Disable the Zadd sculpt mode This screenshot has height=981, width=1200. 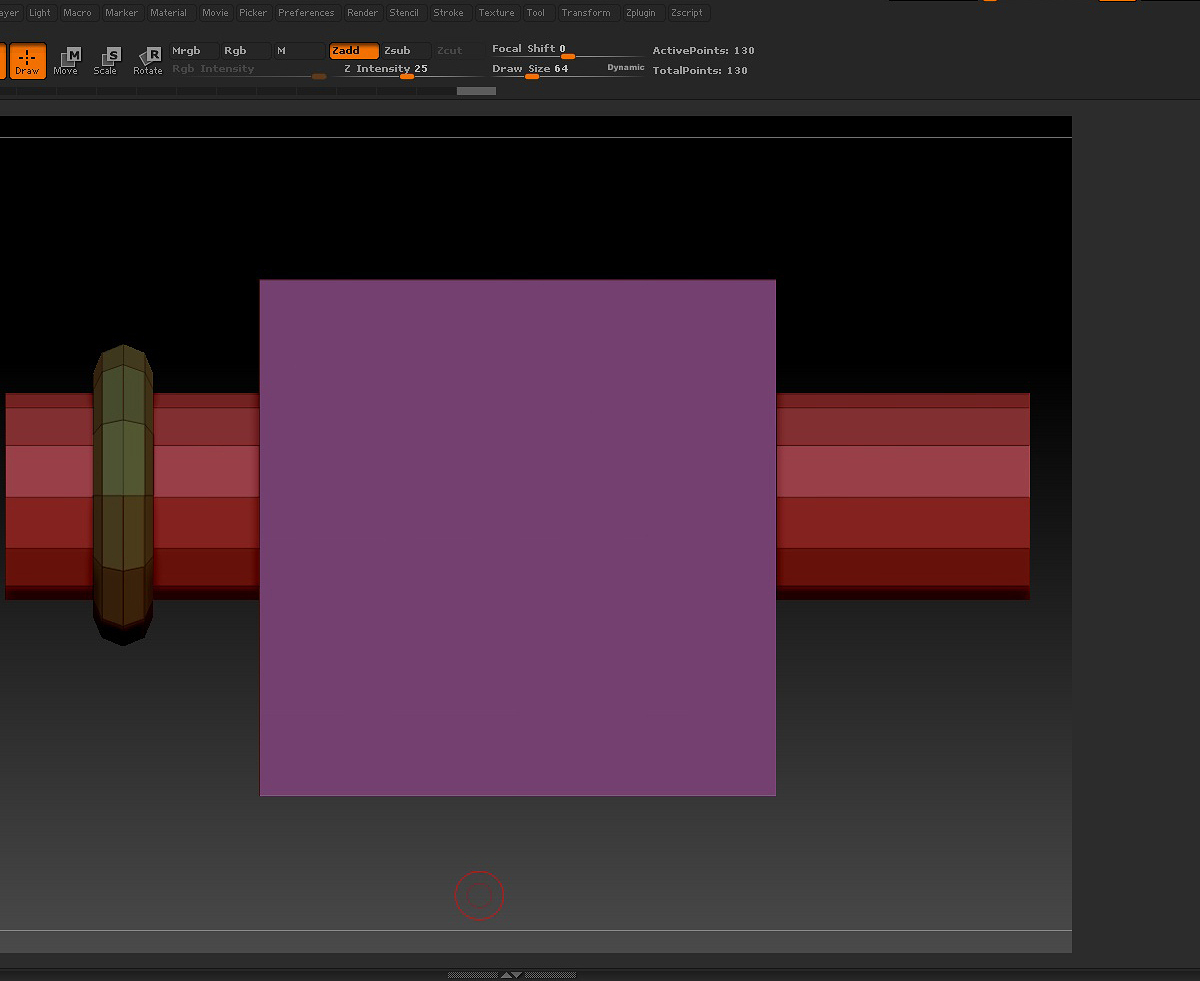point(354,51)
